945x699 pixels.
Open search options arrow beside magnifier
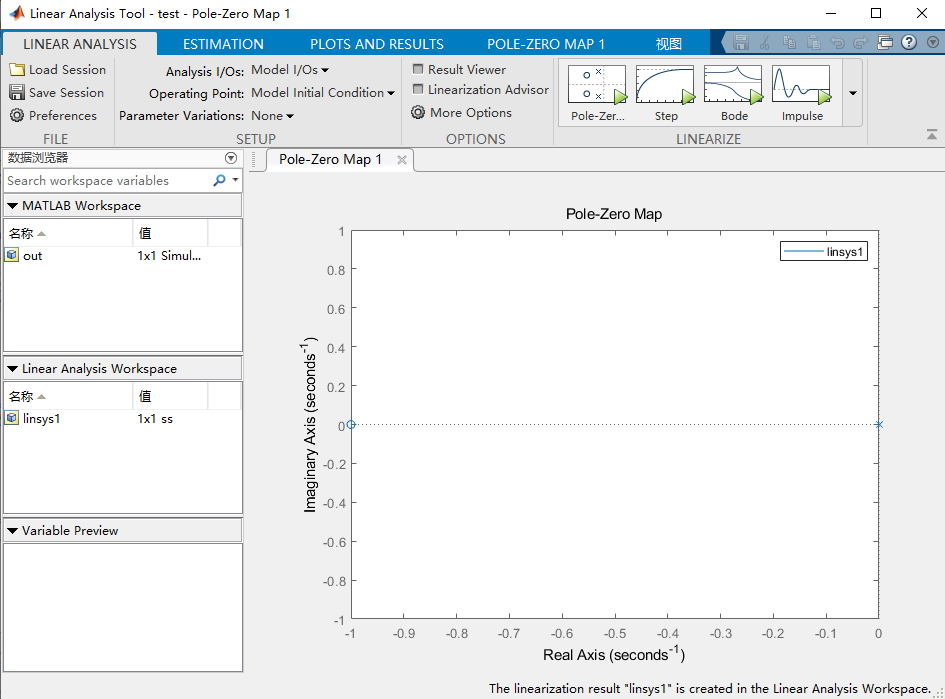click(x=236, y=180)
